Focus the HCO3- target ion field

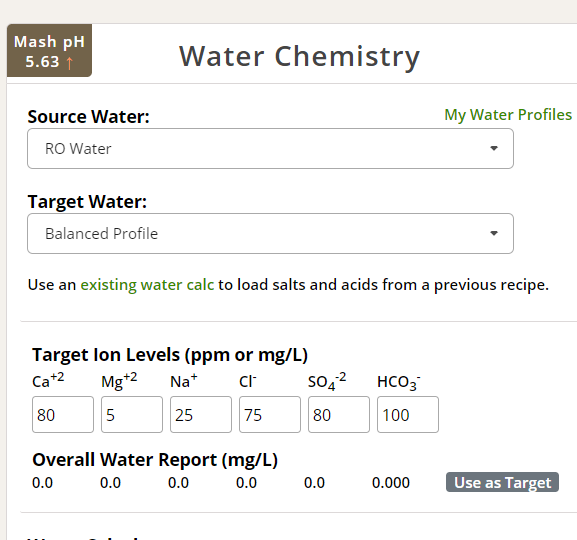coord(408,414)
